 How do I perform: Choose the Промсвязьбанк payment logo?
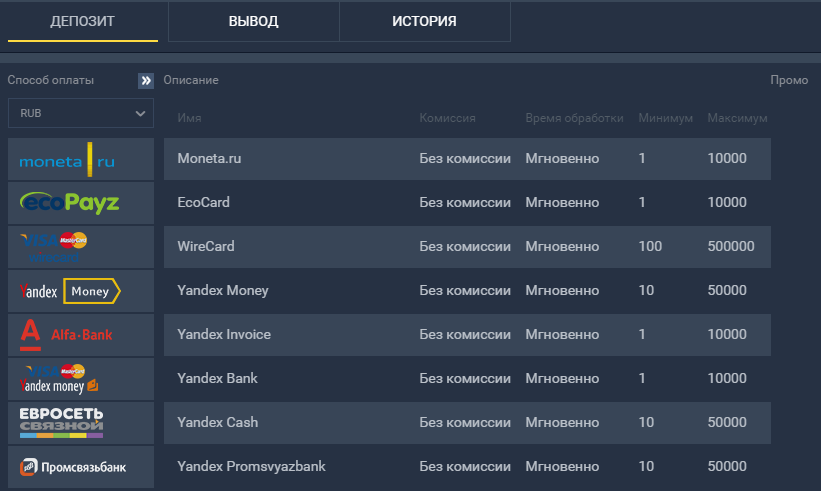(x=81, y=467)
